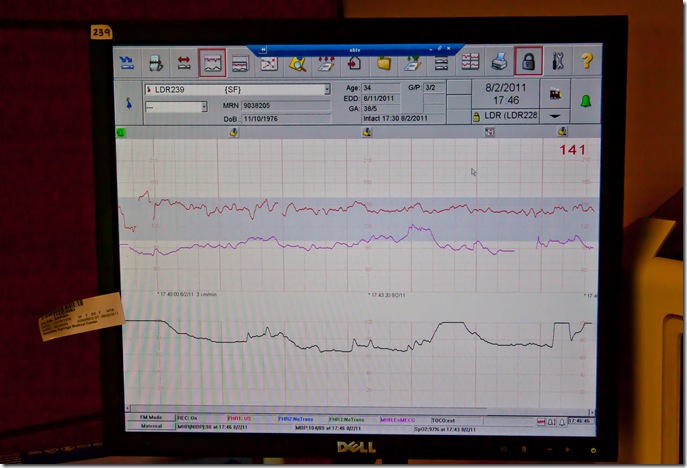Click the FM Mode button
Image resolution: width=687 pixels, height=468 pixels.
pos(151,418)
